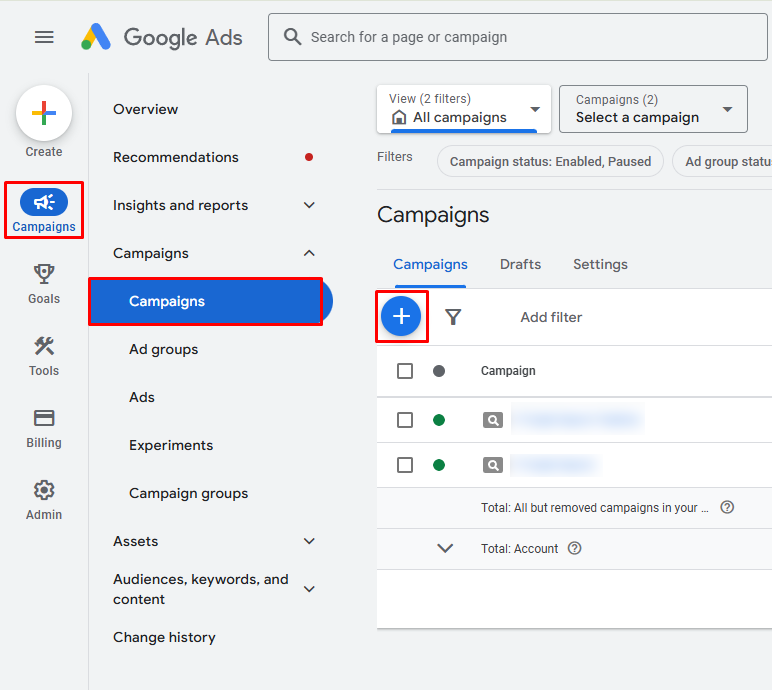Open the Select a campaign dropdown
772x690 pixels.
pyautogui.click(x=653, y=109)
